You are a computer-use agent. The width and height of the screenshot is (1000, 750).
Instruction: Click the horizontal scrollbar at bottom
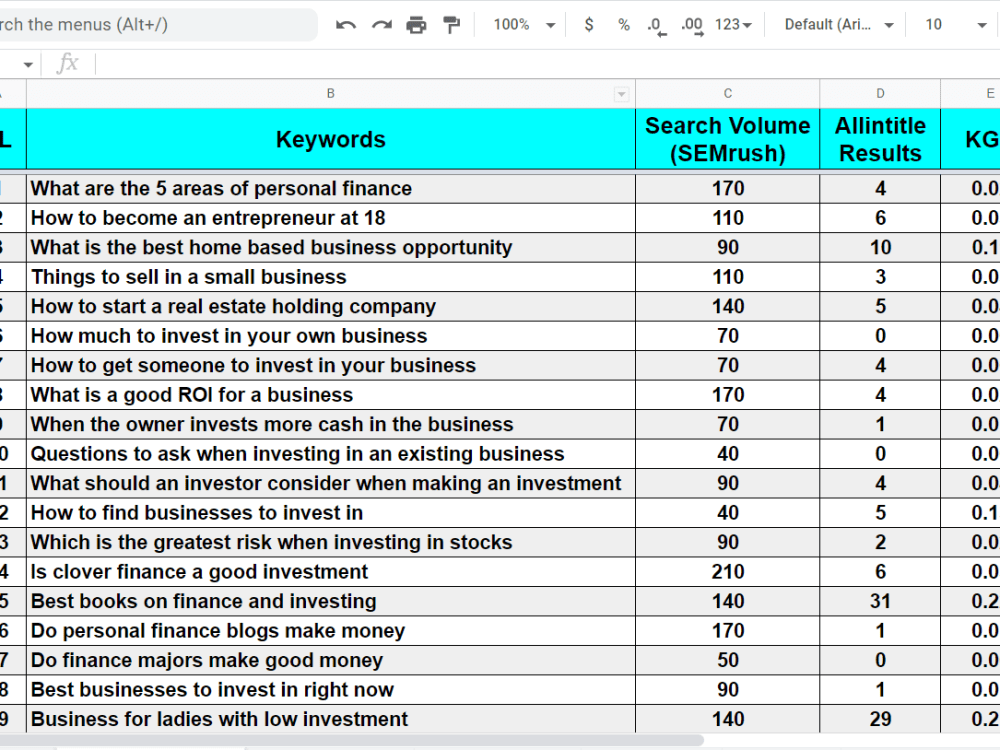point(351,740)
